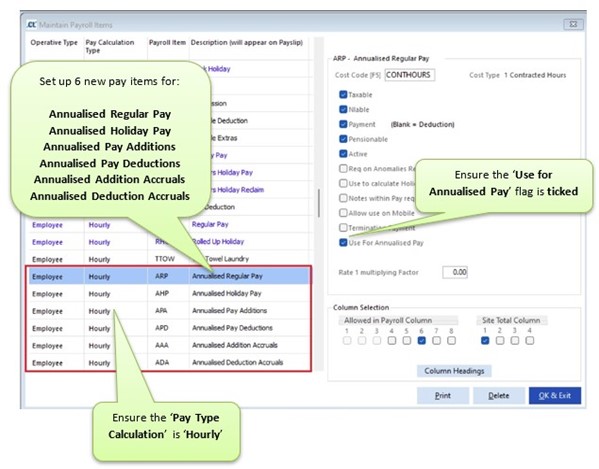Click the Operative Type column header
Viewport: 599px width, 469px height.
tap(54, 42)
